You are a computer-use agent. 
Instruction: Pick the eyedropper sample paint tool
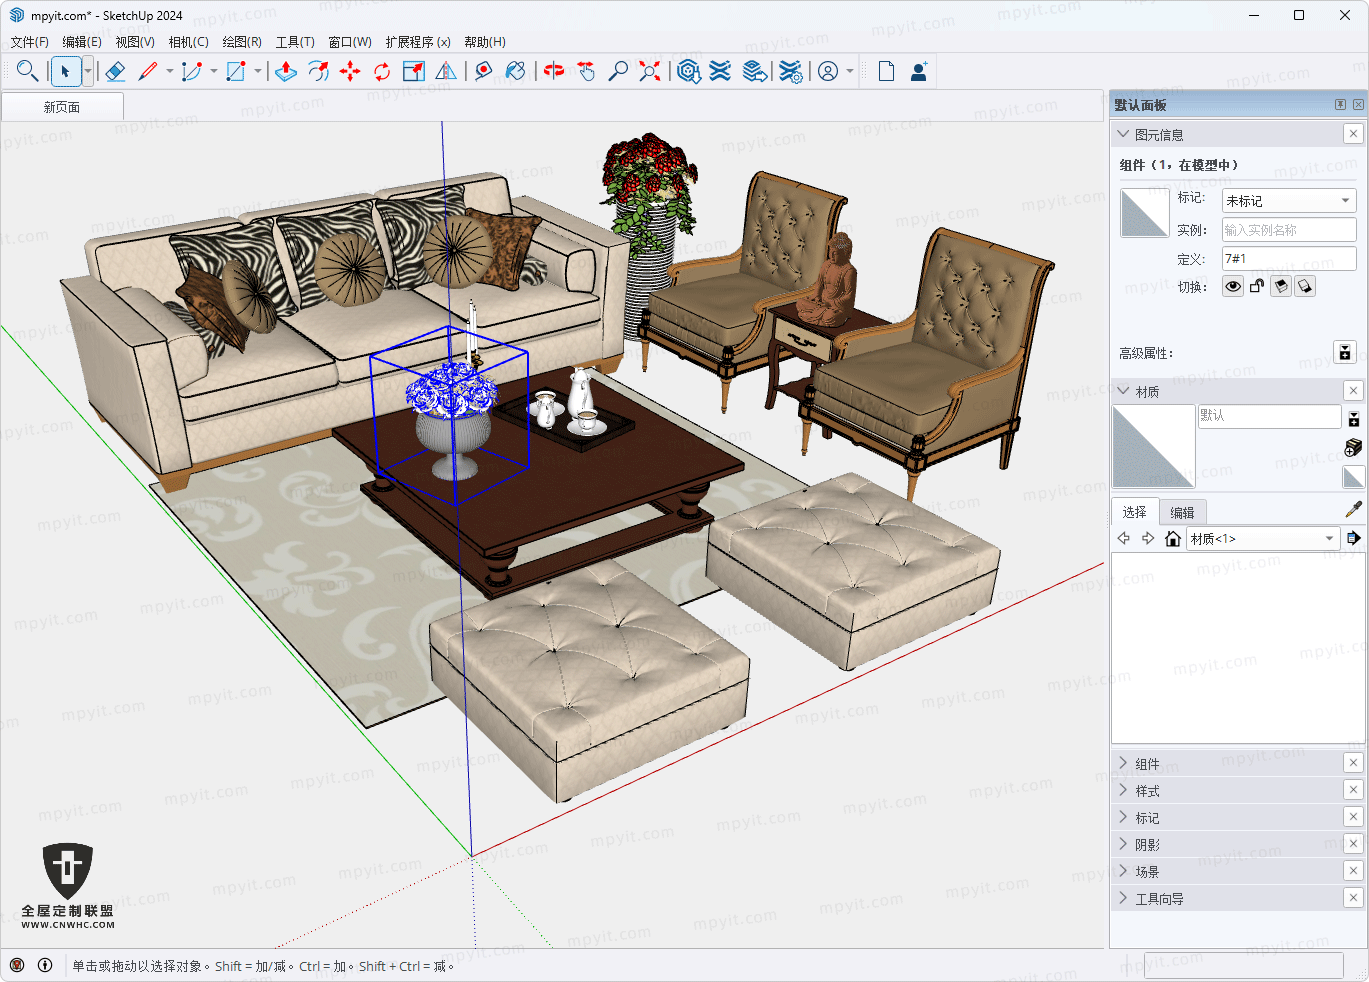1354,510
